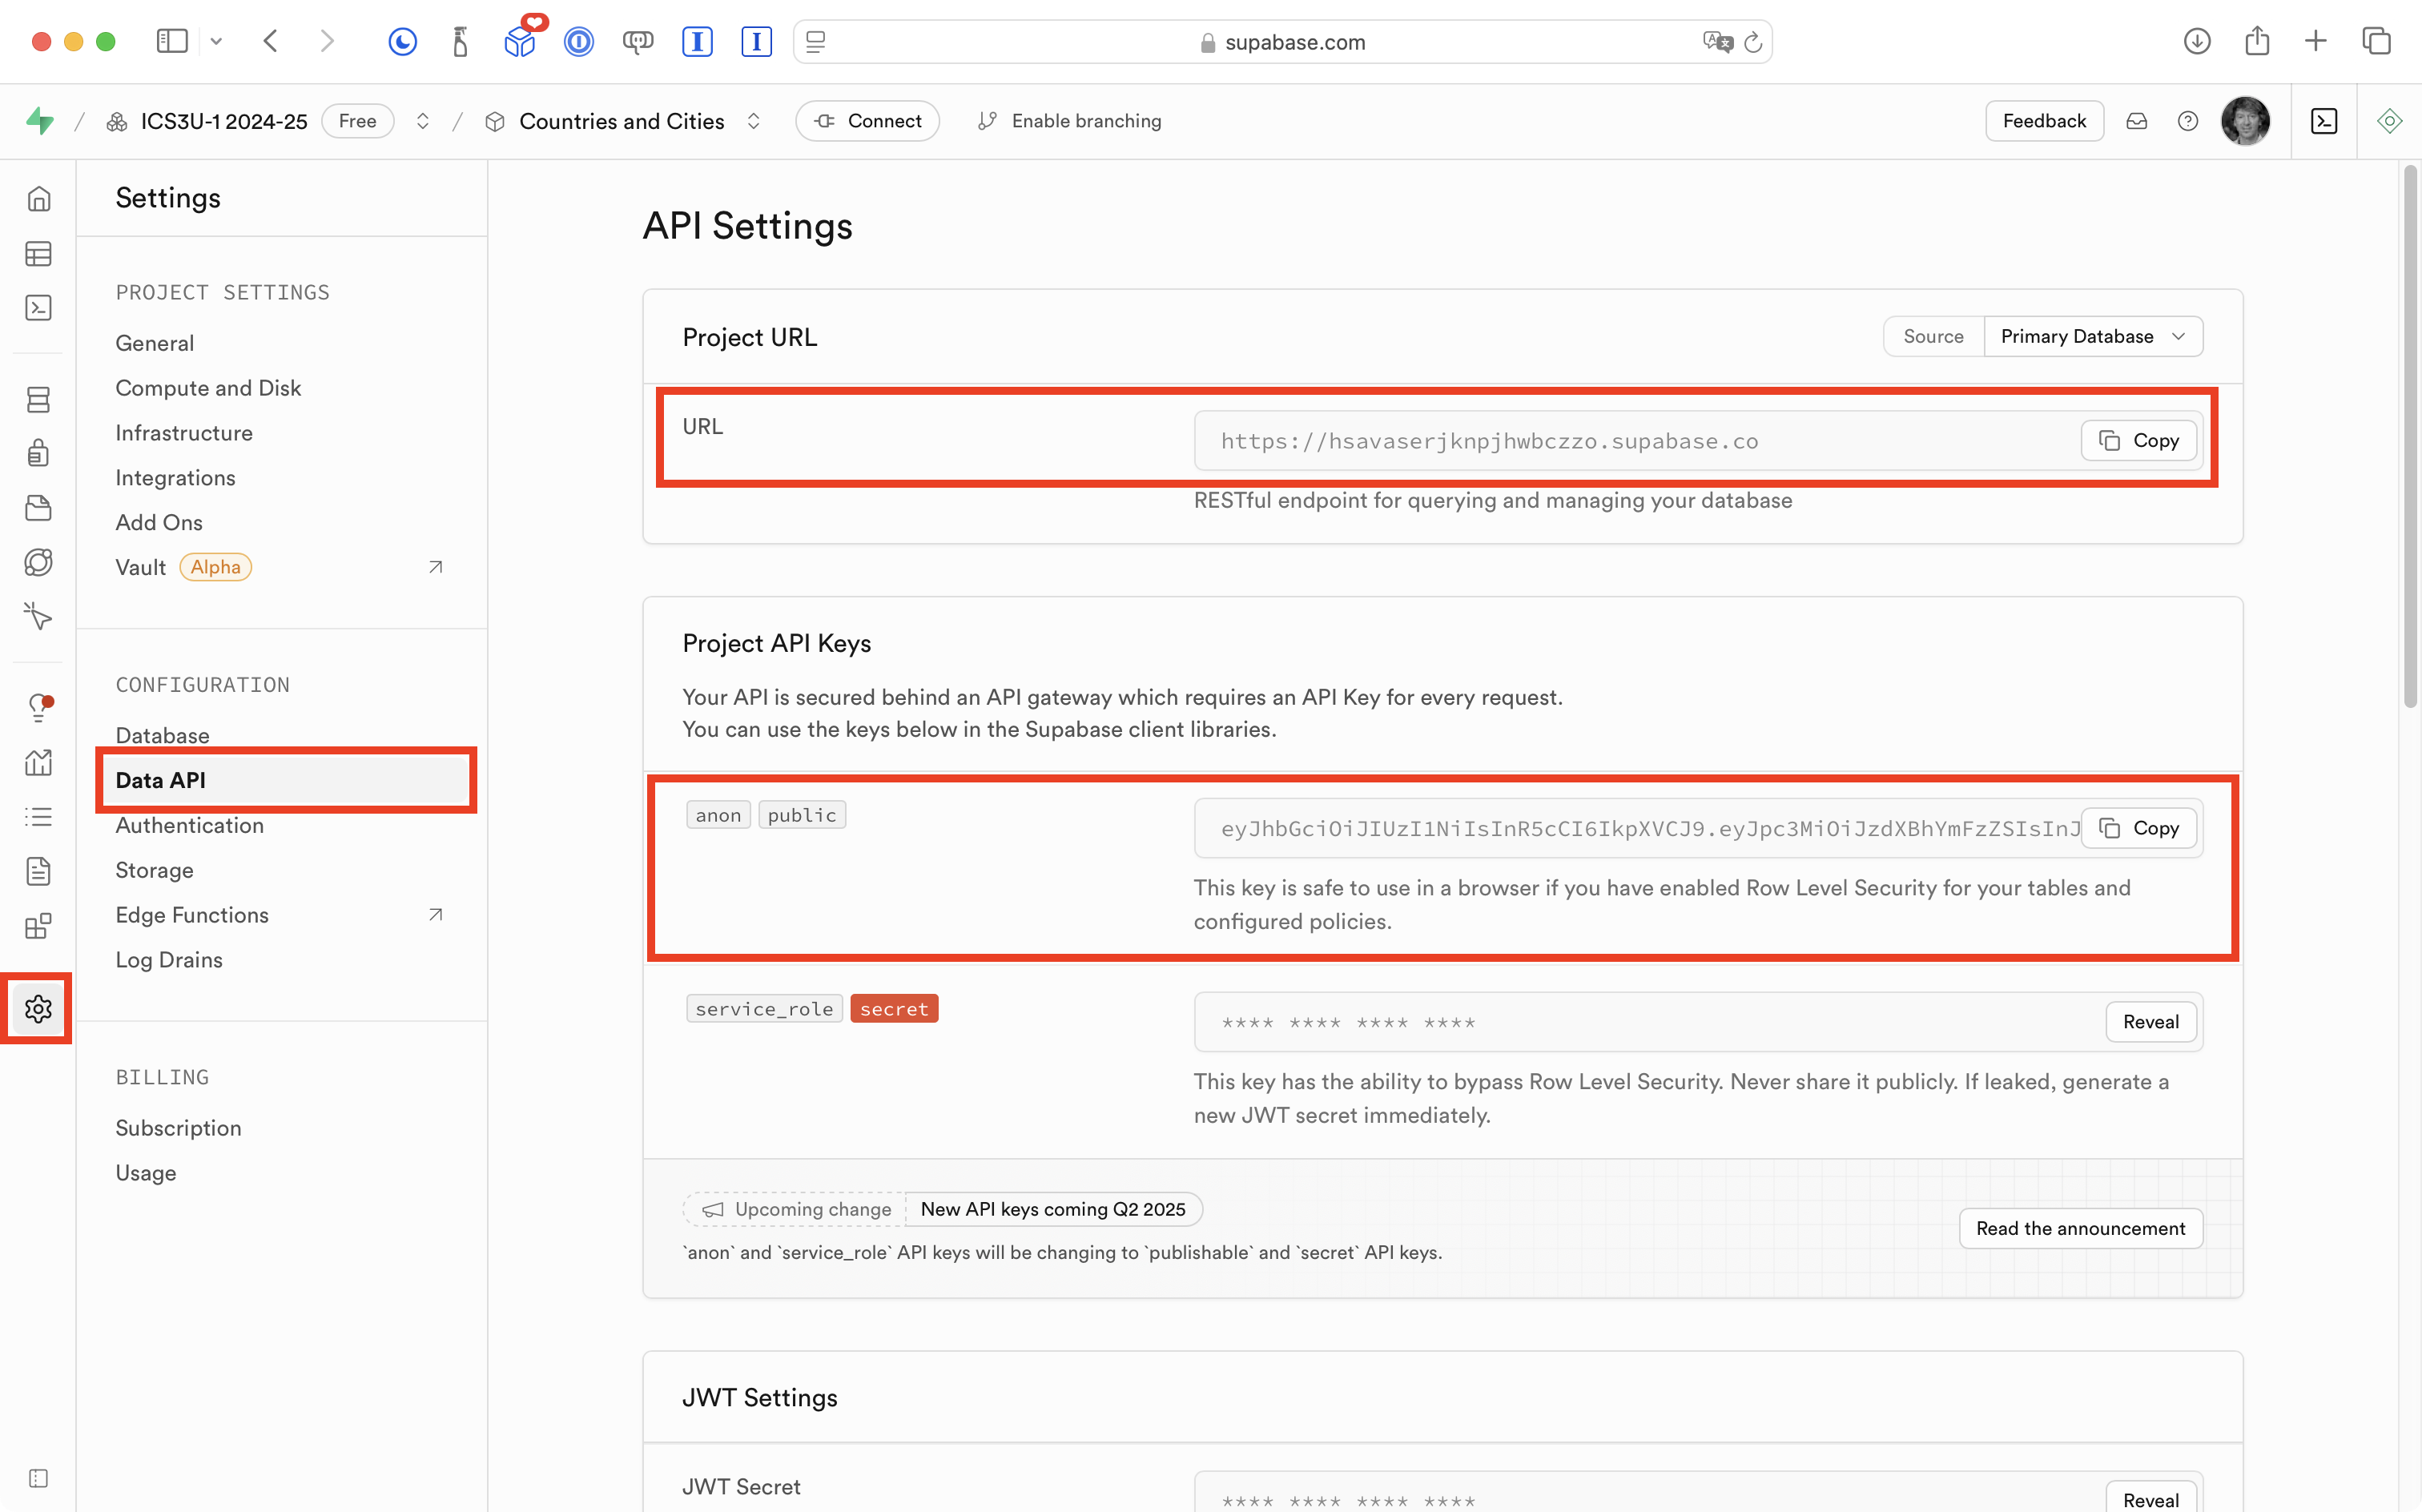Screen dimensions: 2422x1512
Task: Reveal the JWT Secret value
Action: (x=2150, y=1498)
